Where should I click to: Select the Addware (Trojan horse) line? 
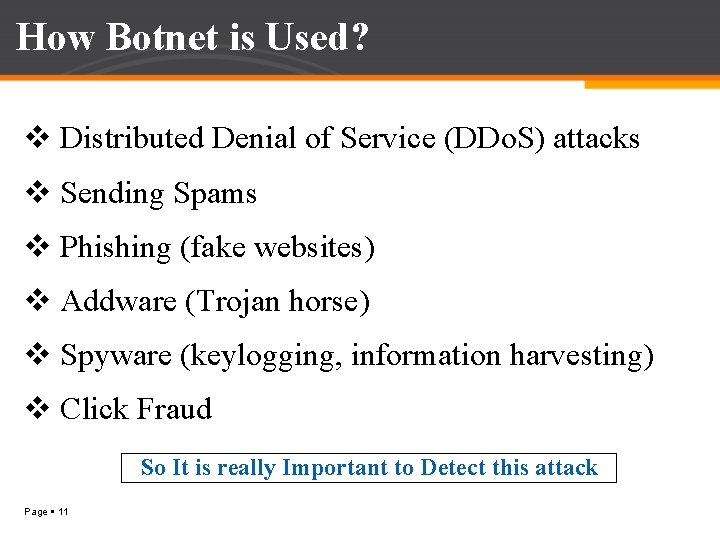pos(215,302)
